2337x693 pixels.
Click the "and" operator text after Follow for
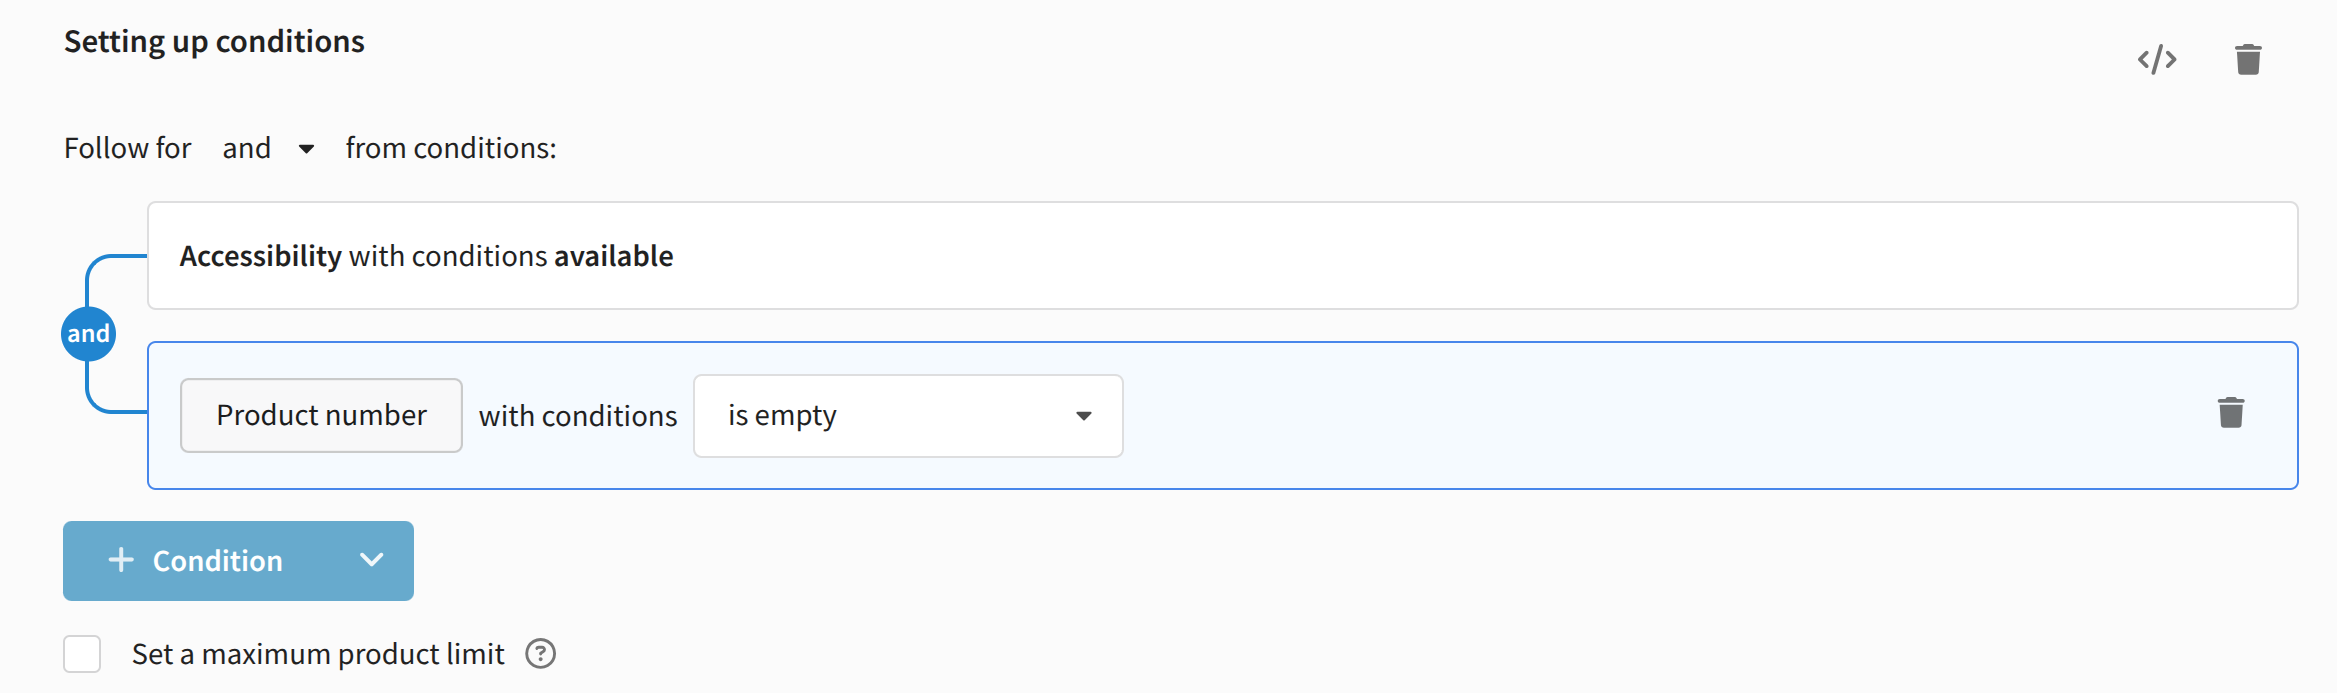point(247,148)
